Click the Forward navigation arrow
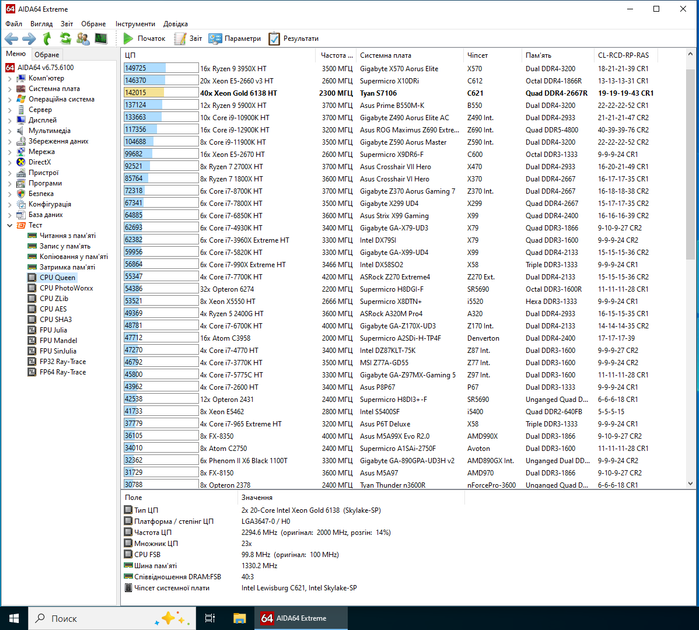Screen dimensions: 699x630 pyautogui.click(x=29, y=39)
